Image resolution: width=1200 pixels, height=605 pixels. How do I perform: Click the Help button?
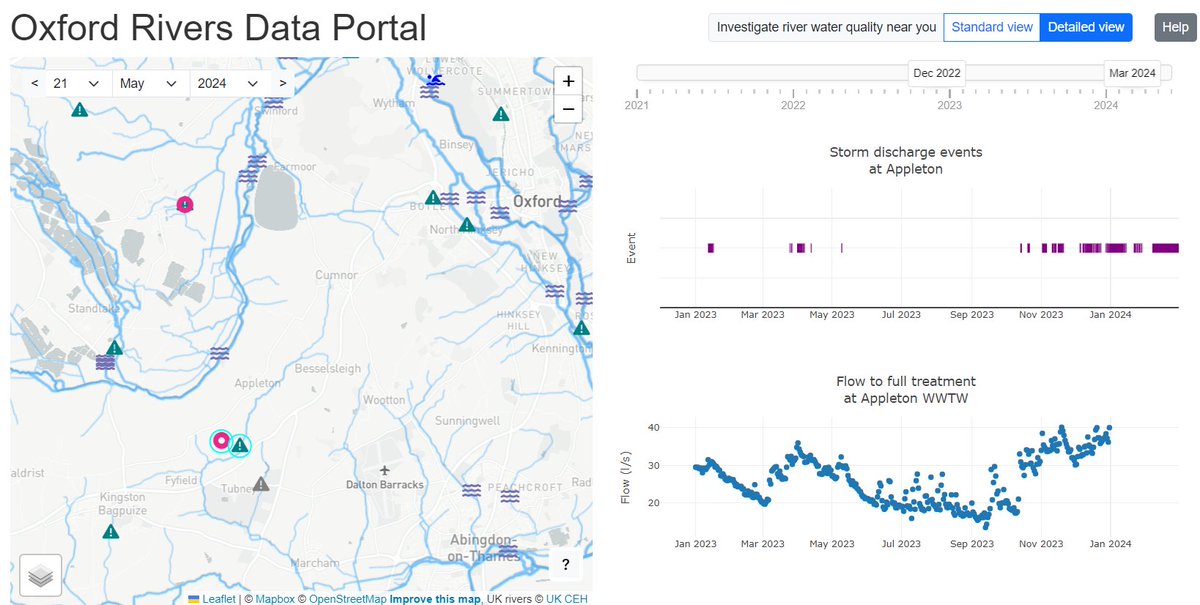(x=1173, y=28)
